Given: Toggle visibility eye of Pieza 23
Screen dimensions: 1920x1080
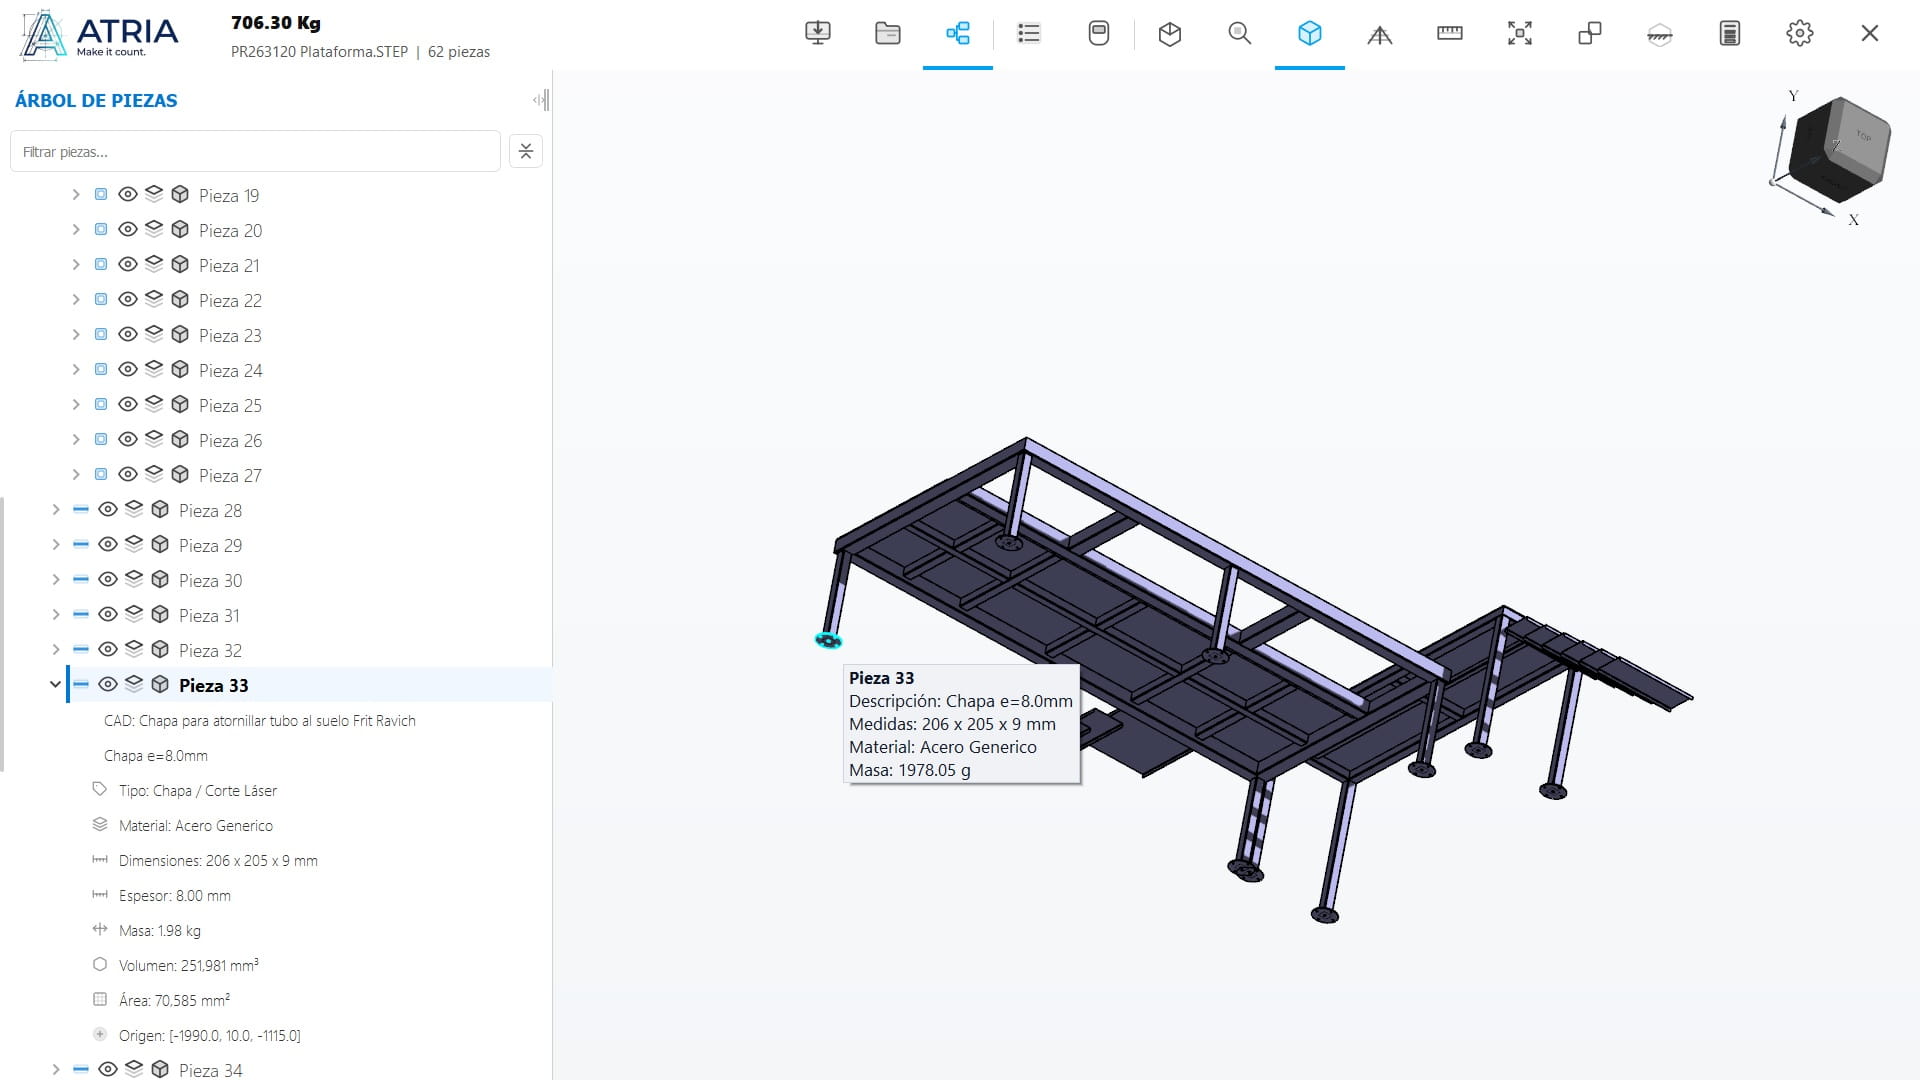Looking at the screenshot, I should [x=128, y=334].
